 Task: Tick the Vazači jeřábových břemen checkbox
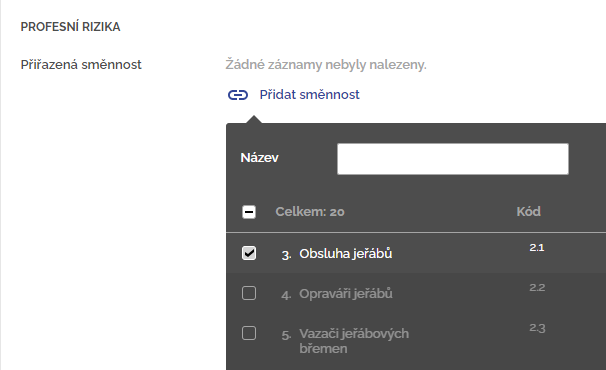pos(249,333)
